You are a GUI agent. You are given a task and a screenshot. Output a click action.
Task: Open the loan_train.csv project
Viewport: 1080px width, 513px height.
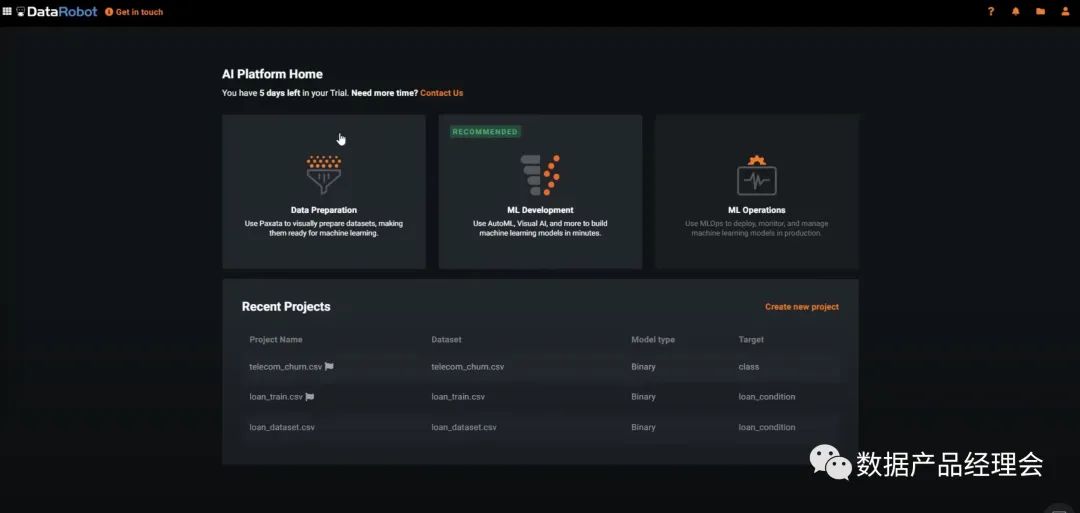276,397
